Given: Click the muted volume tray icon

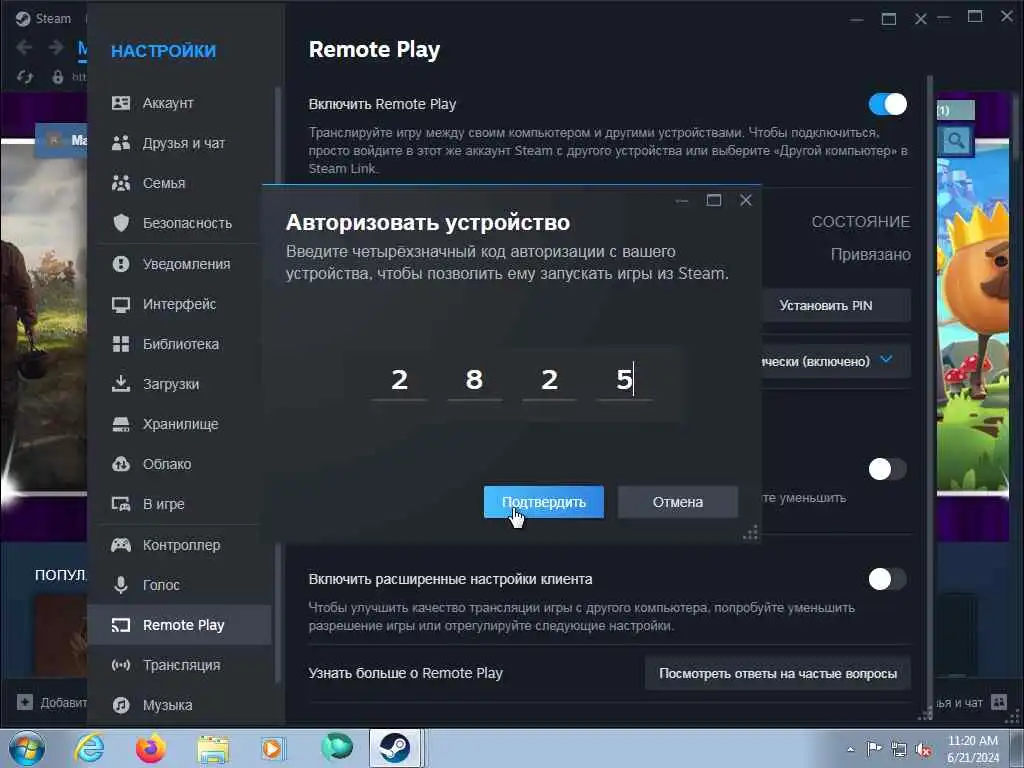Looking at the screenshot, I should tap(923, 749).
